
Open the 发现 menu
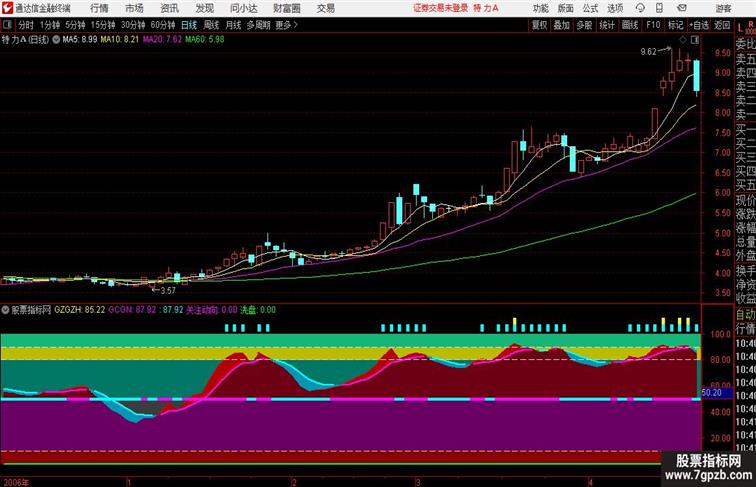(x=204, y=8)
